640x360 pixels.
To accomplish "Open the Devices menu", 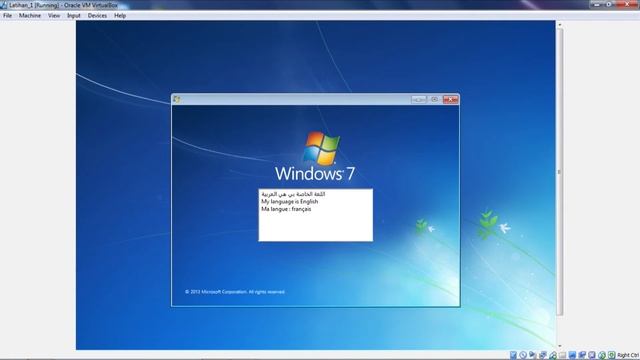I will coord(97,16).
